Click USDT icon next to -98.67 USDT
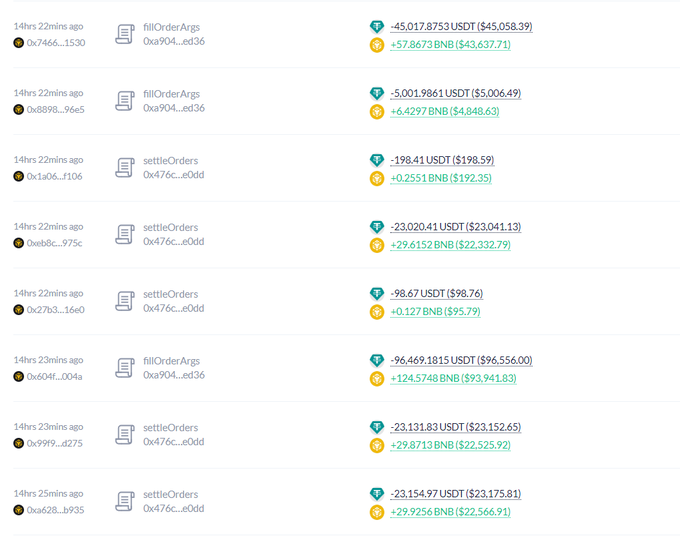This screenshot has height=540, width=680. pyautogui.click(x=377, y=294)
